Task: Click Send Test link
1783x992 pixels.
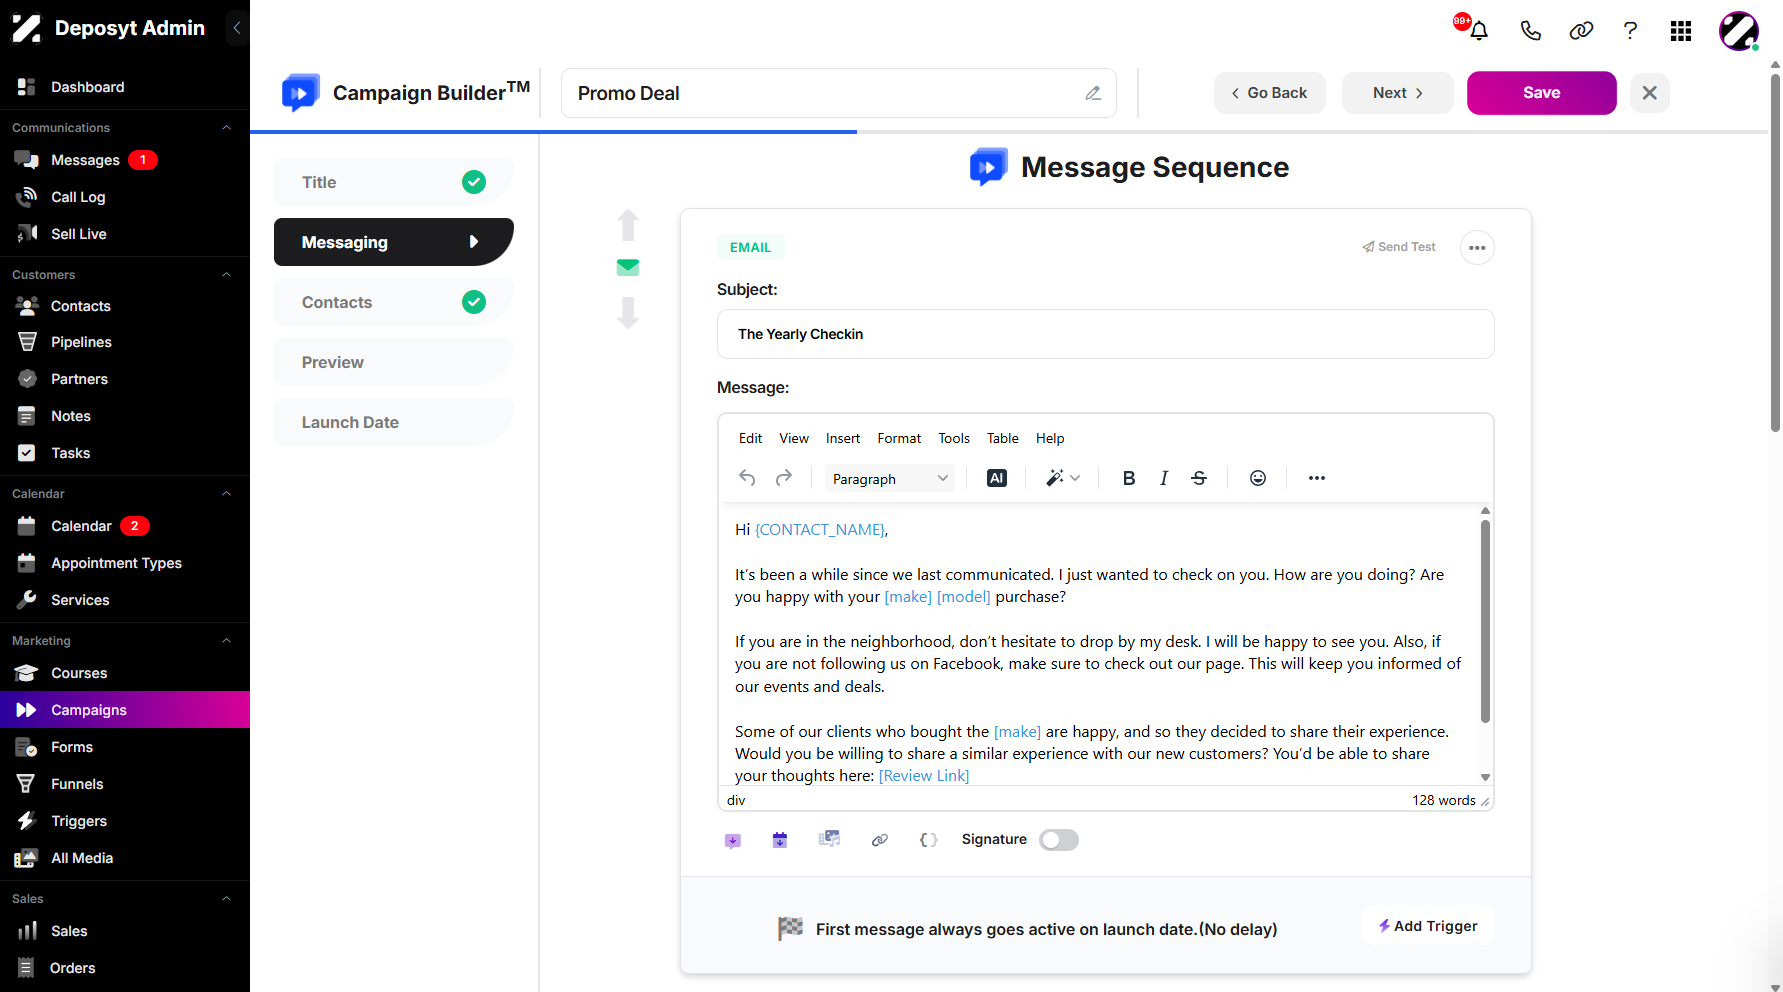Action: [x=1399, y=247]
